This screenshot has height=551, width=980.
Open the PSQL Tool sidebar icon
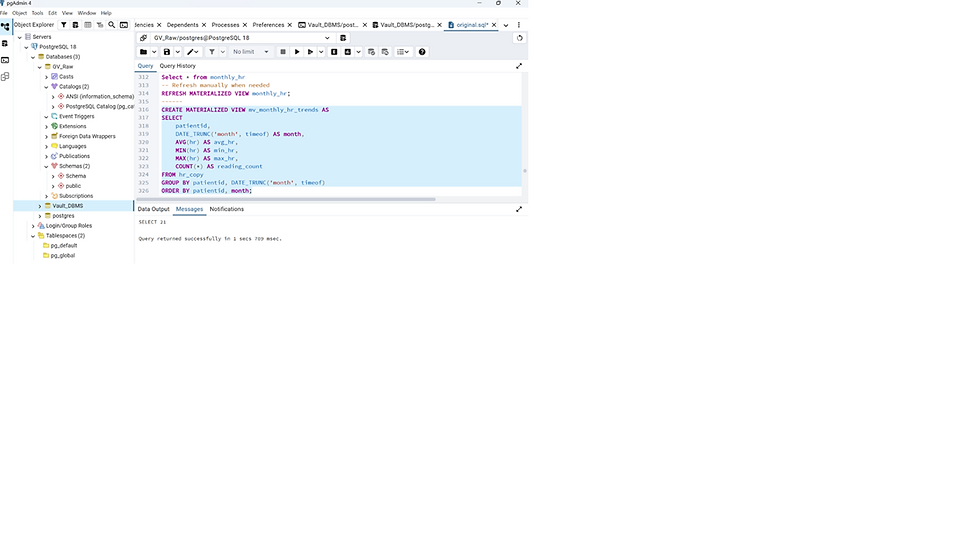click(5, 60)
